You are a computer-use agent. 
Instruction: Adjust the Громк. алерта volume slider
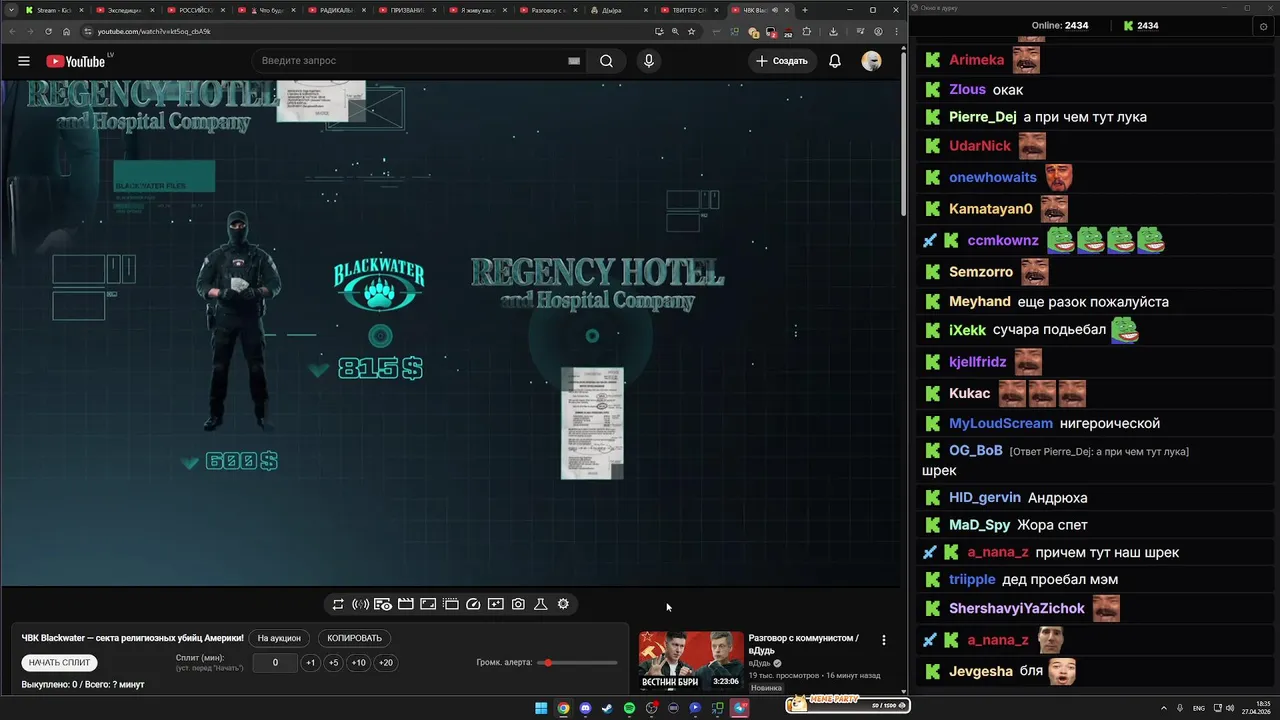[x=578, y=662]
